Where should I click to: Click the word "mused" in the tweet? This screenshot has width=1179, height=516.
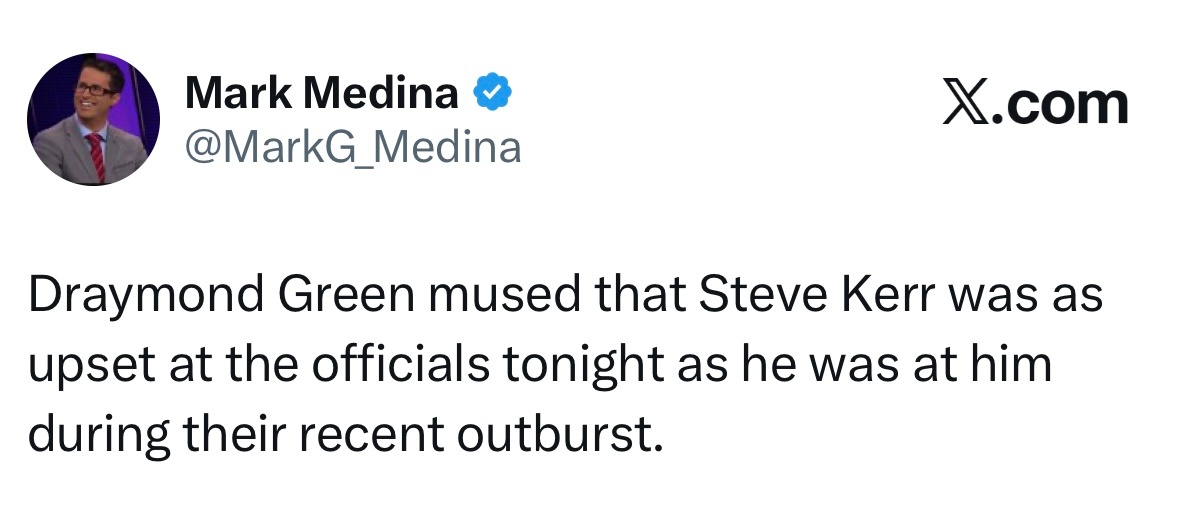point(505,293)
